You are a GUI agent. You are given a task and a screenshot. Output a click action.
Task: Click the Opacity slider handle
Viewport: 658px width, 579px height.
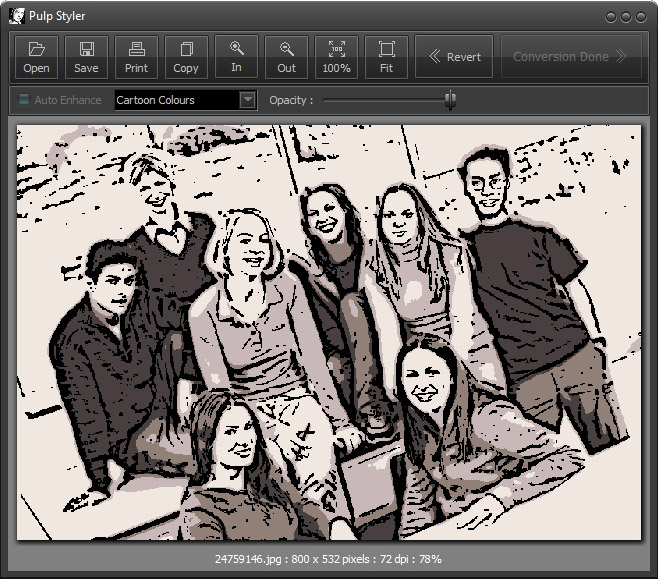[x=450, y=100]
